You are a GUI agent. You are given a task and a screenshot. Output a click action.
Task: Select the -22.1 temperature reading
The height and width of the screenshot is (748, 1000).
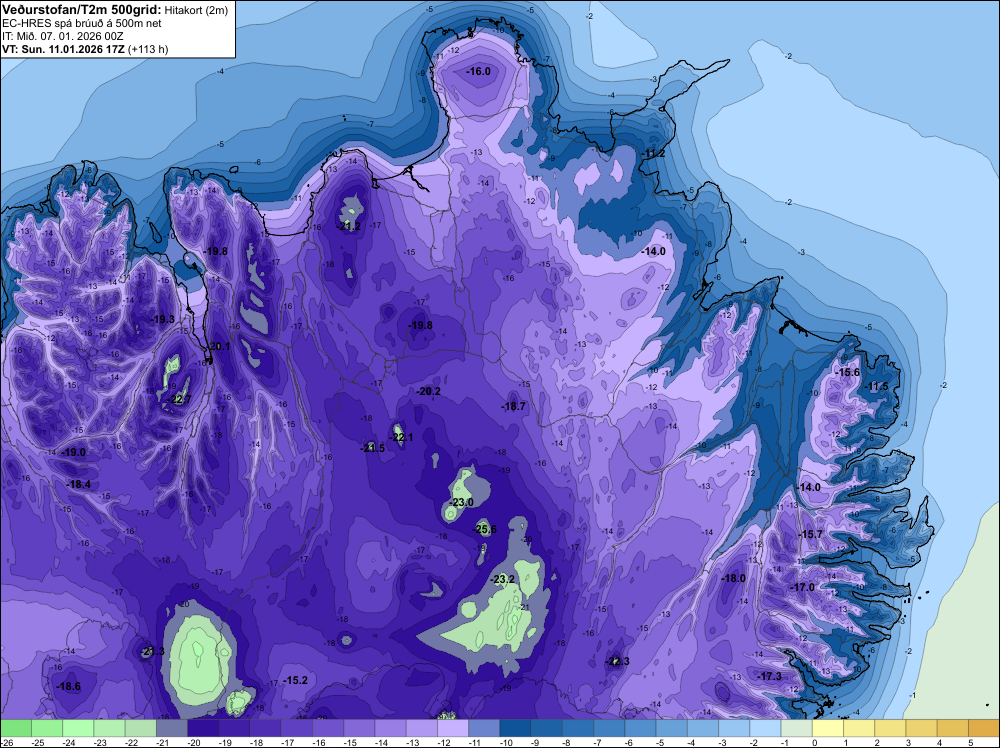(401, 437)
